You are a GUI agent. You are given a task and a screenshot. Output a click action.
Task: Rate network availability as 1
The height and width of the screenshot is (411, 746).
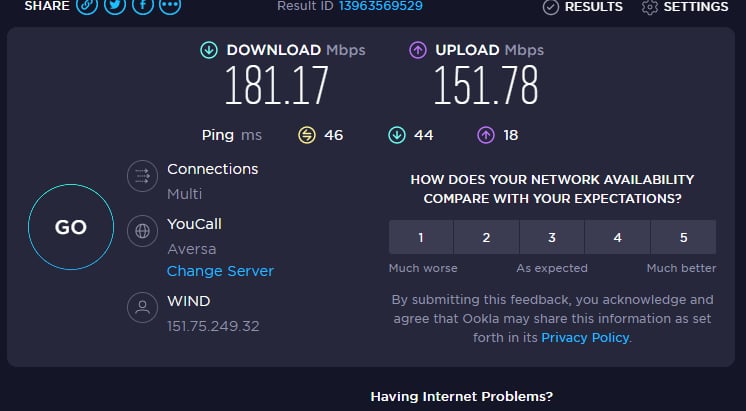pos(421,237)
